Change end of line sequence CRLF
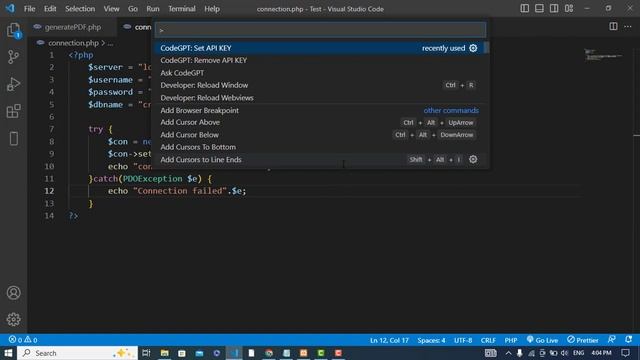Viewport: 640px width, 360px height. [488, 340]
